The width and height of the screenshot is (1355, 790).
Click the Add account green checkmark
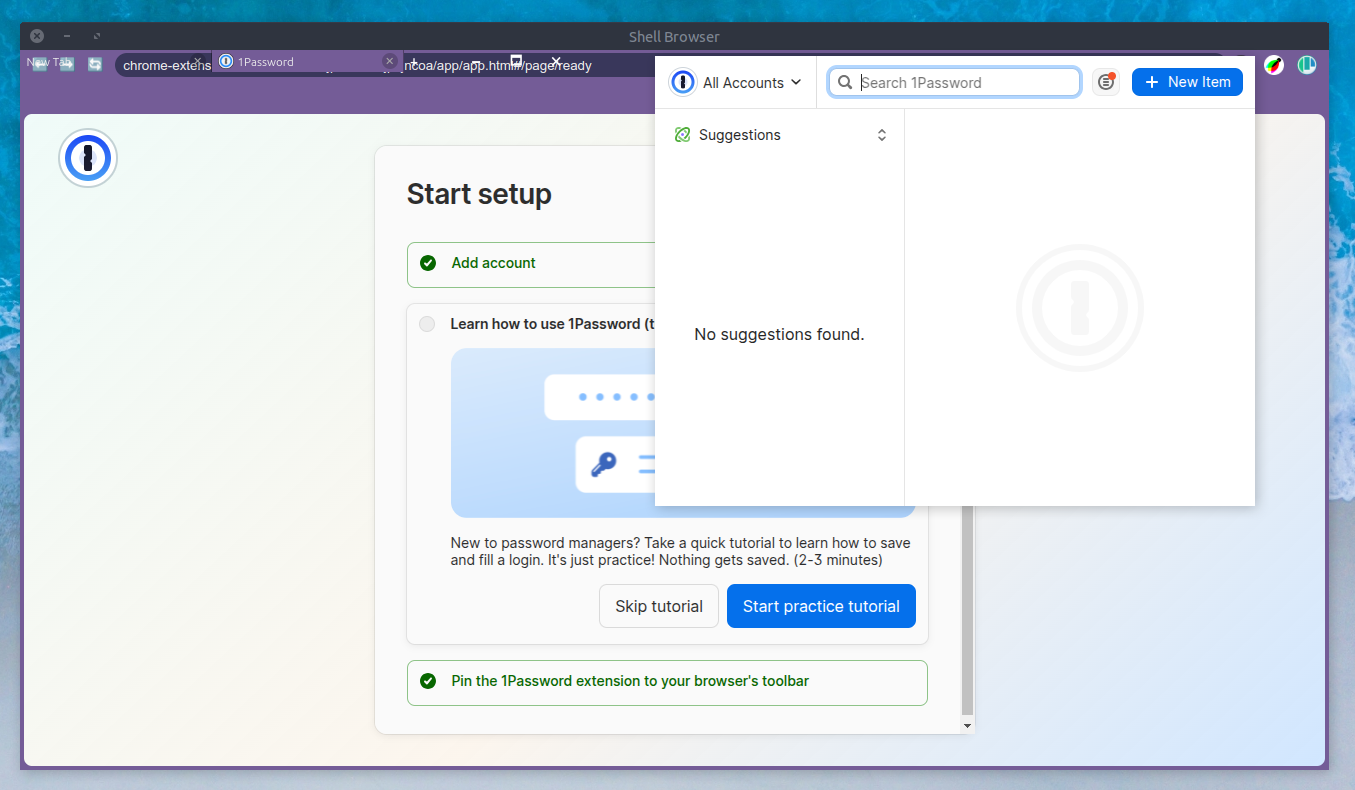[x=428, y=263]
